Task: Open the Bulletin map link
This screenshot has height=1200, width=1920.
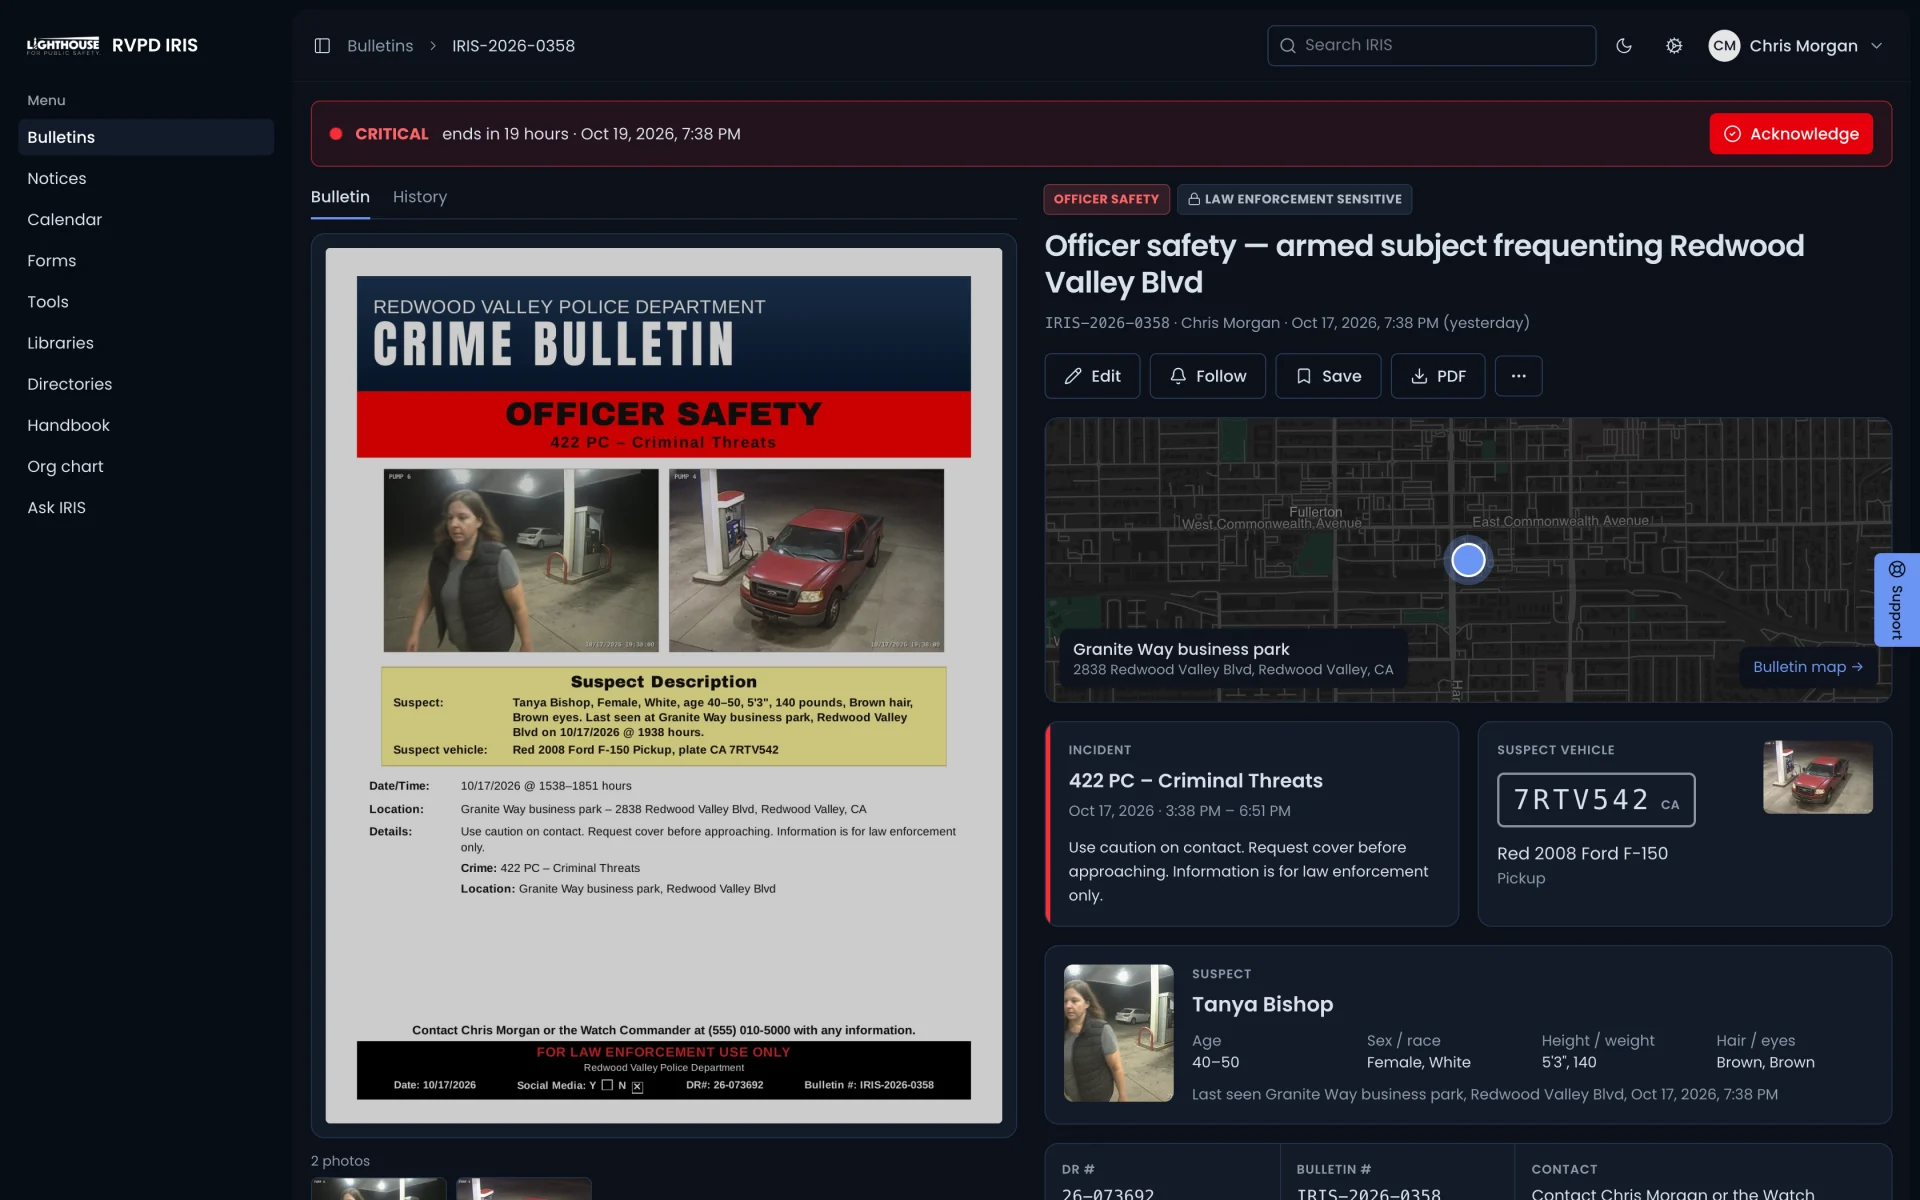Action: pos(1807,667)
